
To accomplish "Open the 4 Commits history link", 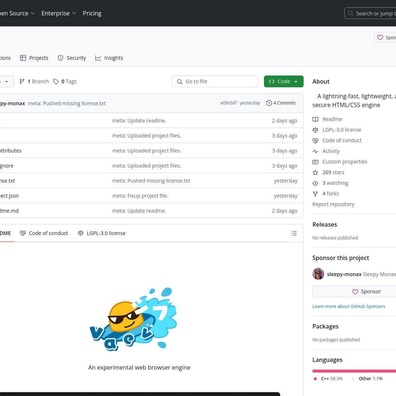I will pyautogui.click(x=281, y=103).
